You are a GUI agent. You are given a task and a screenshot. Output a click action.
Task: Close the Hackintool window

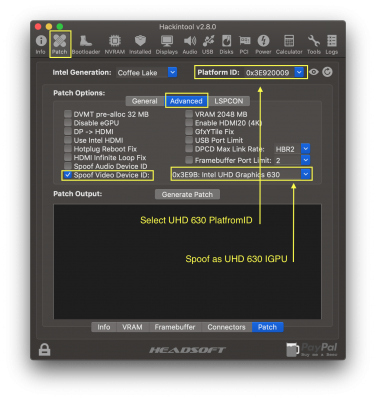pos(38,26)
